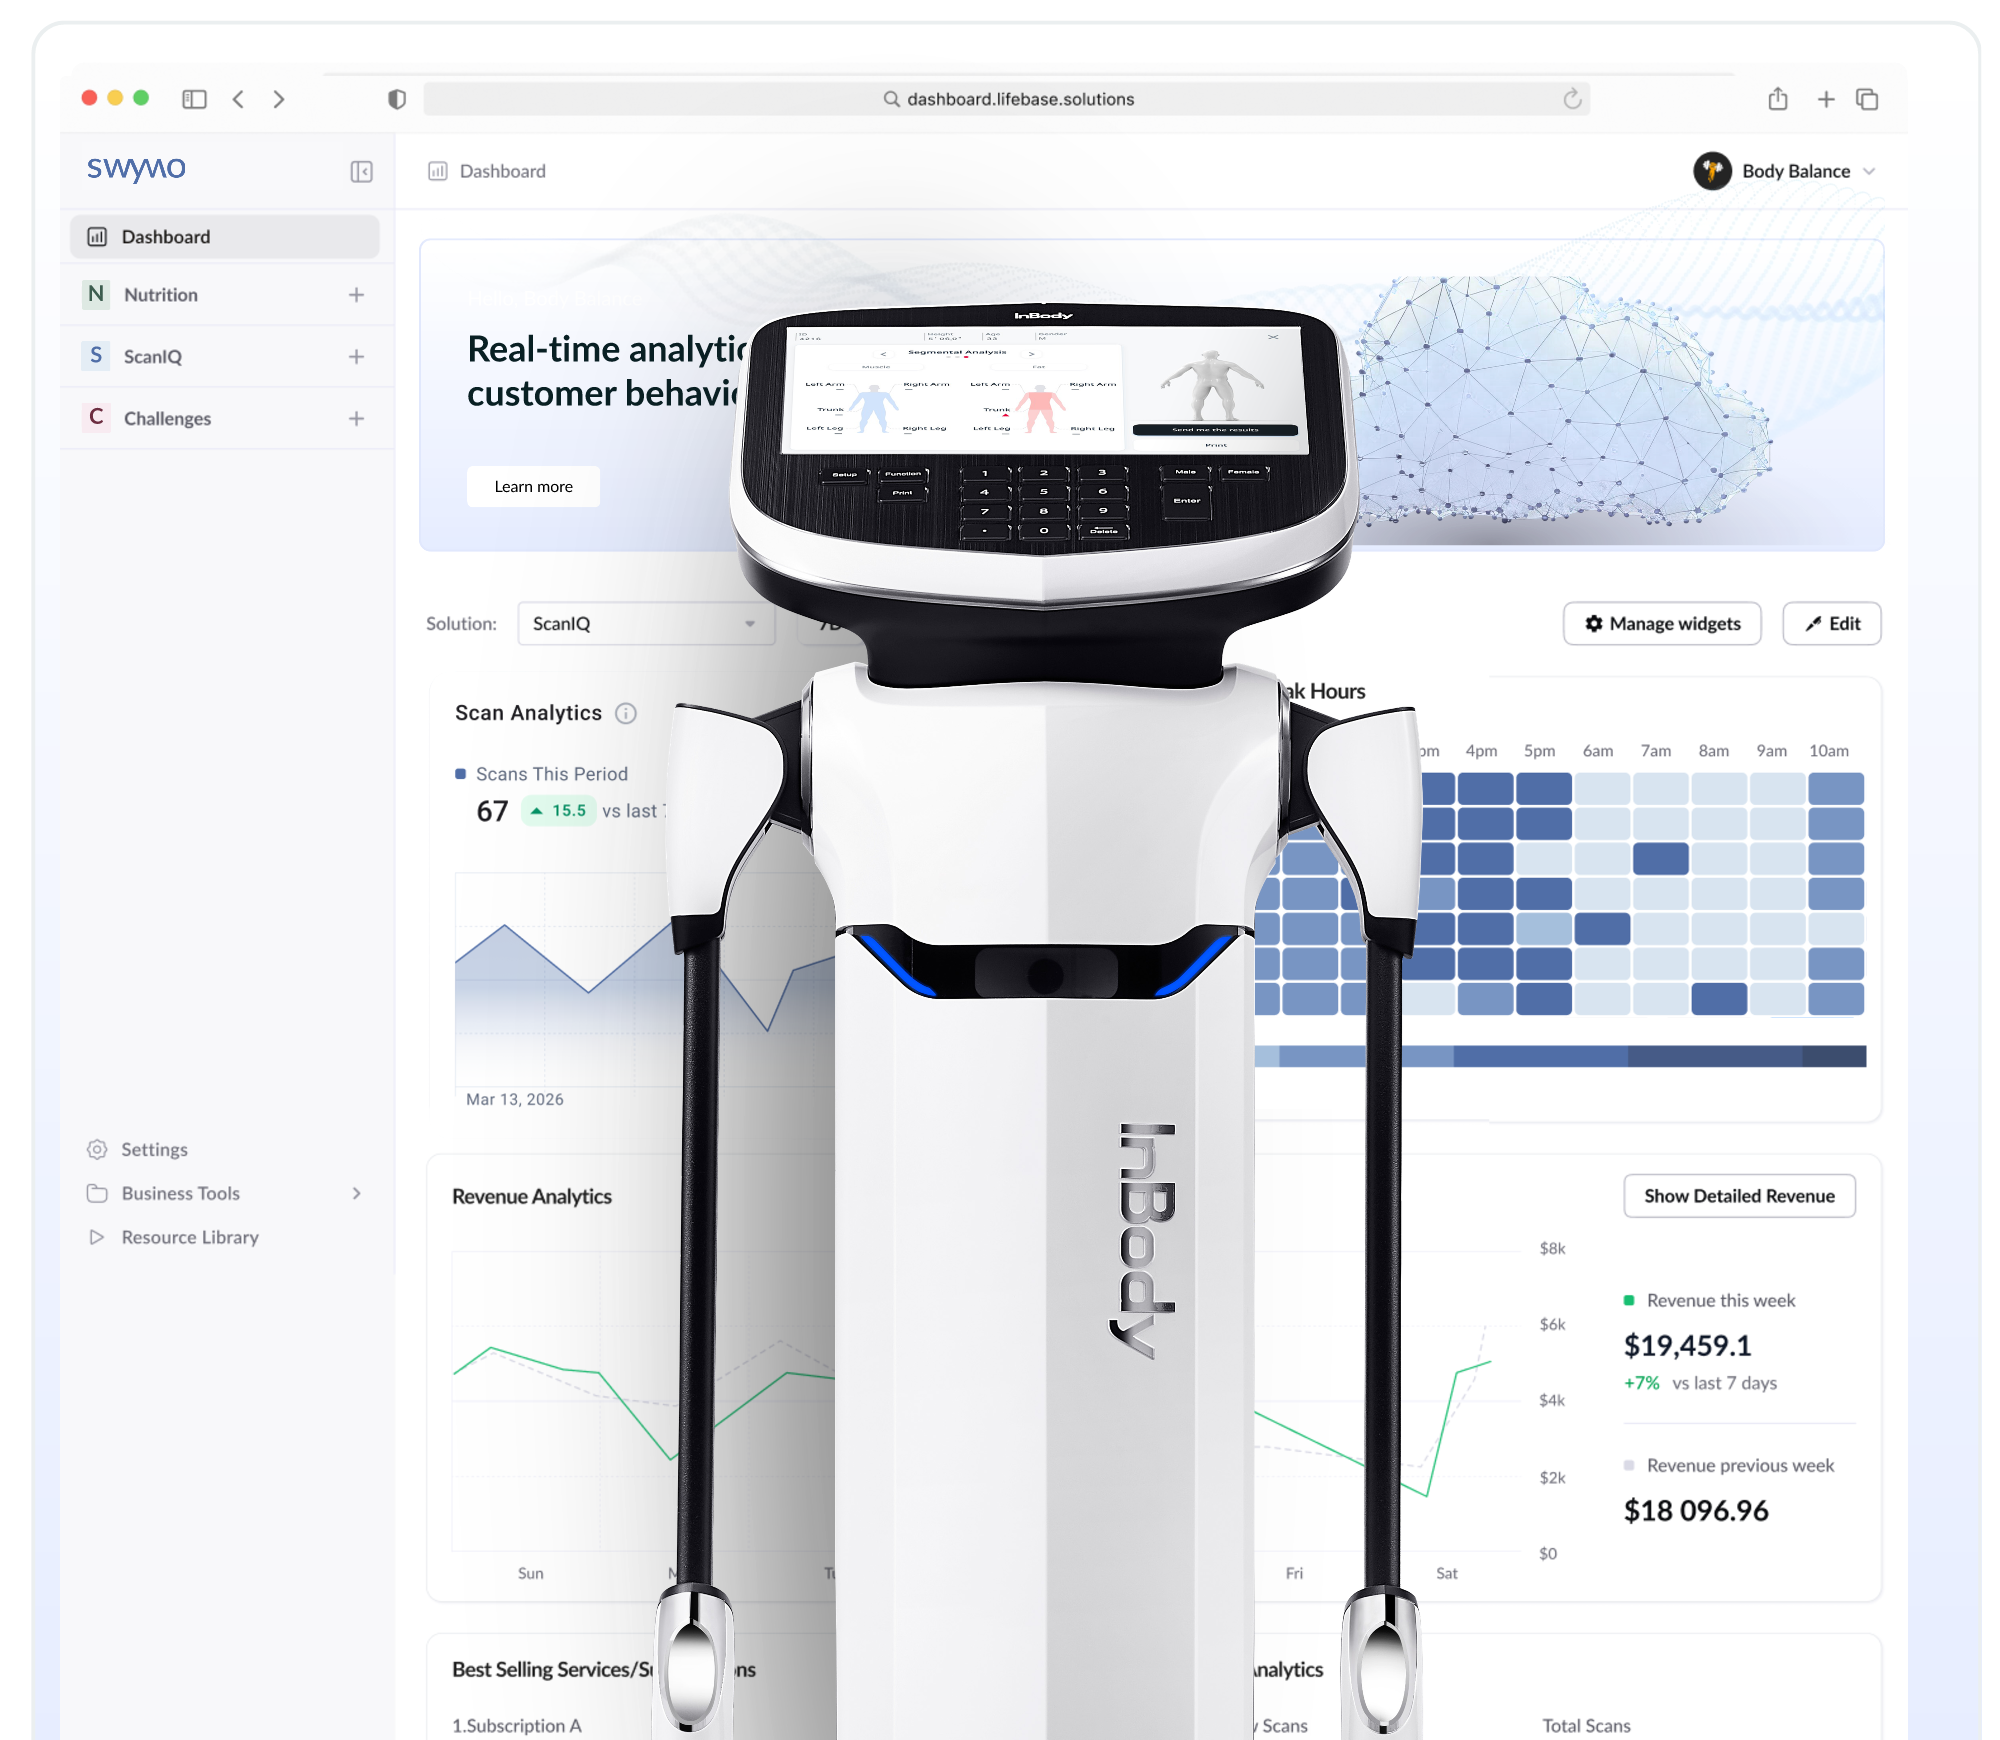Click the 7am heatmap column header
This screenshot has width=2000, height=1740.
pyautogui.click(x=1656, y=751)
